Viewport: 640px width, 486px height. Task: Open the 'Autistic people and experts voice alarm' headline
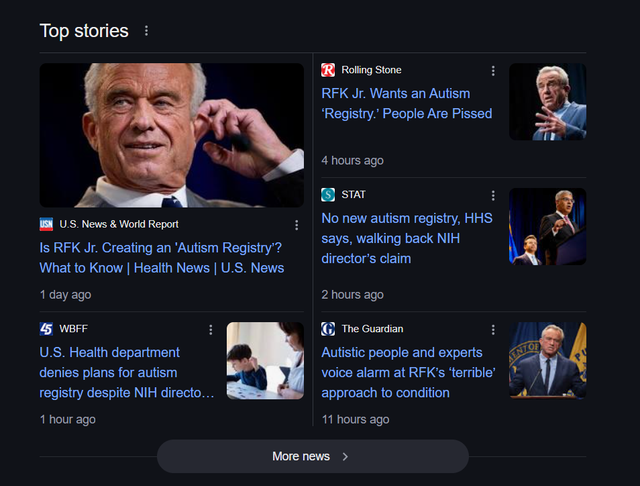click(x=408, y=373)
